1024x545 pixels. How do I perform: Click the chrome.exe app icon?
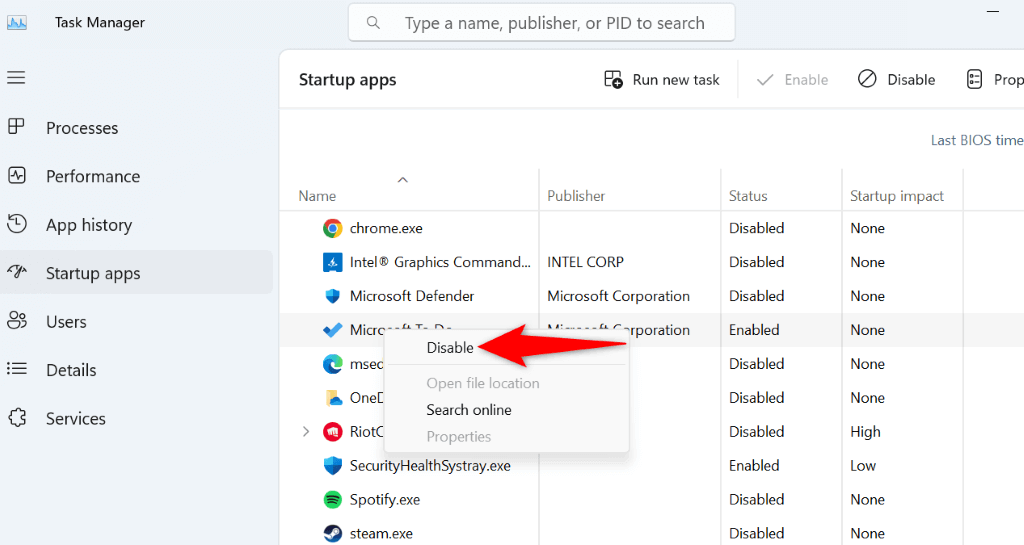point(333,228)
